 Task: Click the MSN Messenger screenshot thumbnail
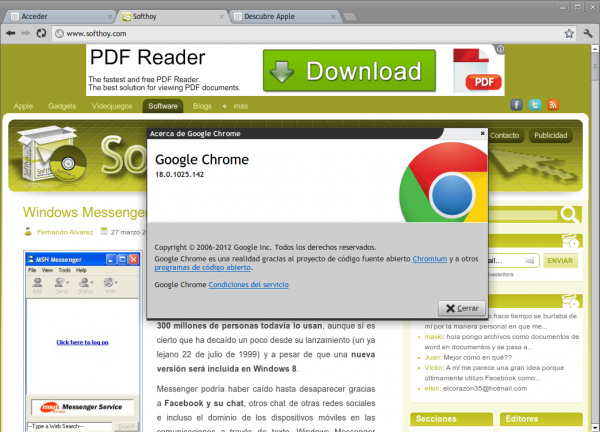83,341
